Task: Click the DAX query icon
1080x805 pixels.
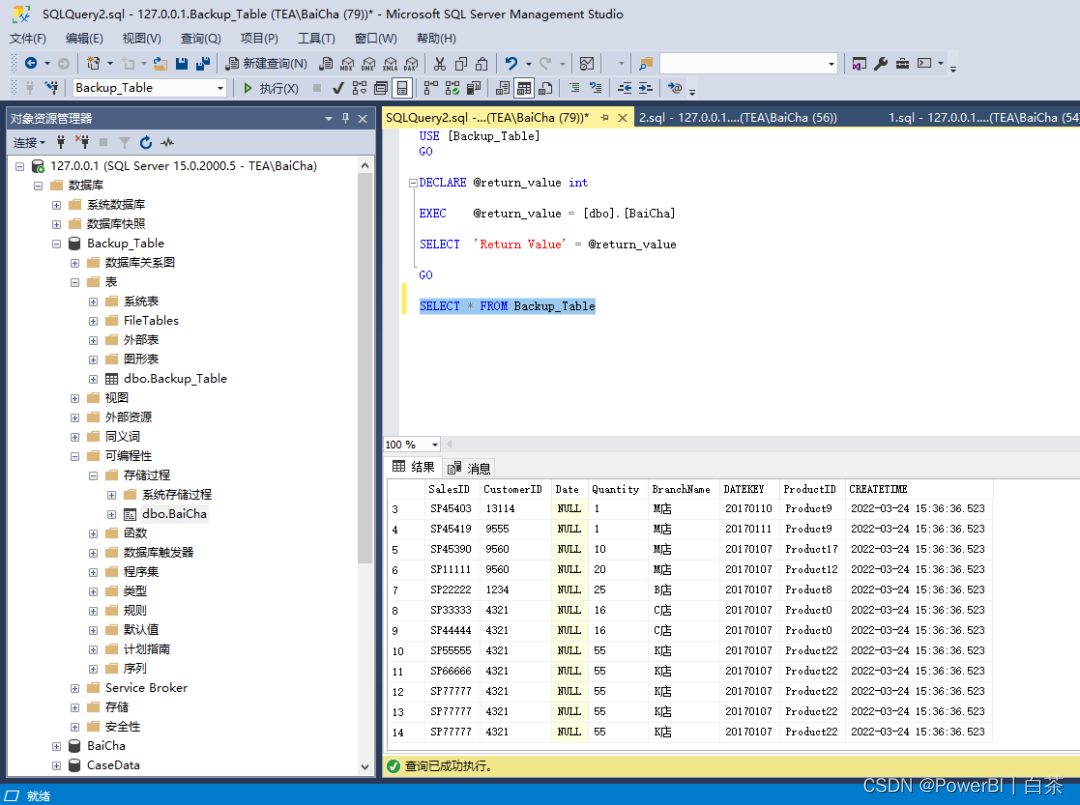Action: [411, 64]
